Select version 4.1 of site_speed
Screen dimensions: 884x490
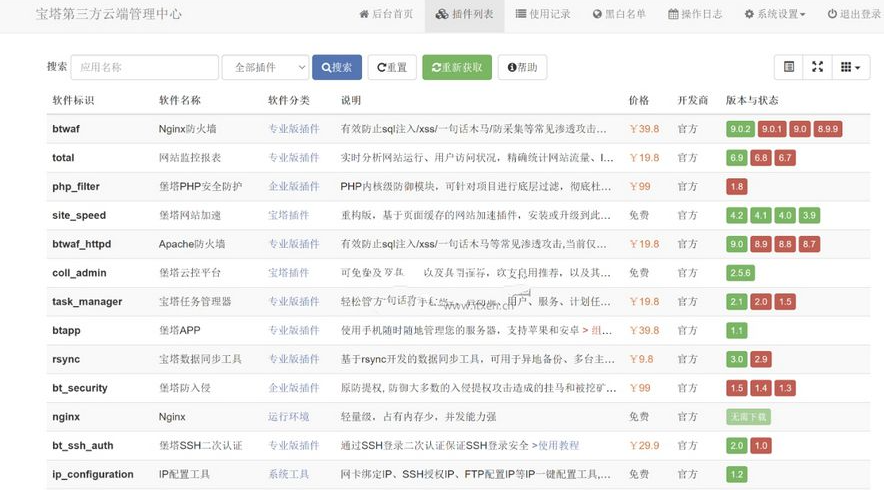pos(761,215)
